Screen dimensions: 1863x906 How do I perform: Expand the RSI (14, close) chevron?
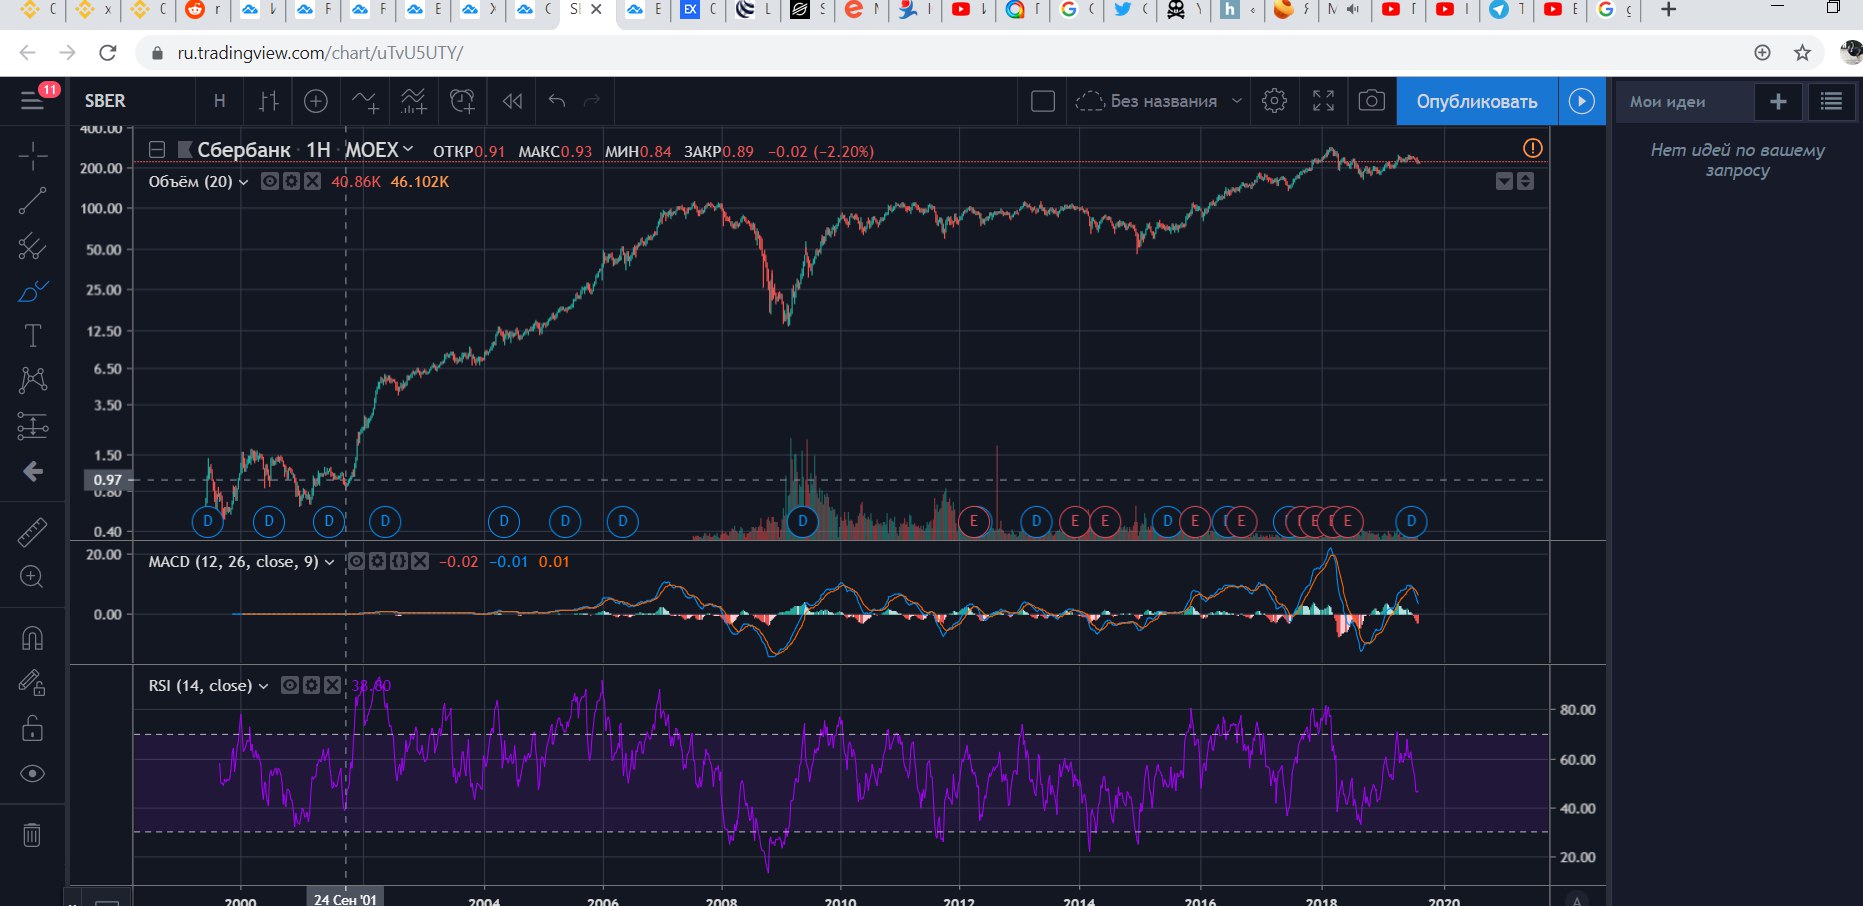click(x=263, y=686)
